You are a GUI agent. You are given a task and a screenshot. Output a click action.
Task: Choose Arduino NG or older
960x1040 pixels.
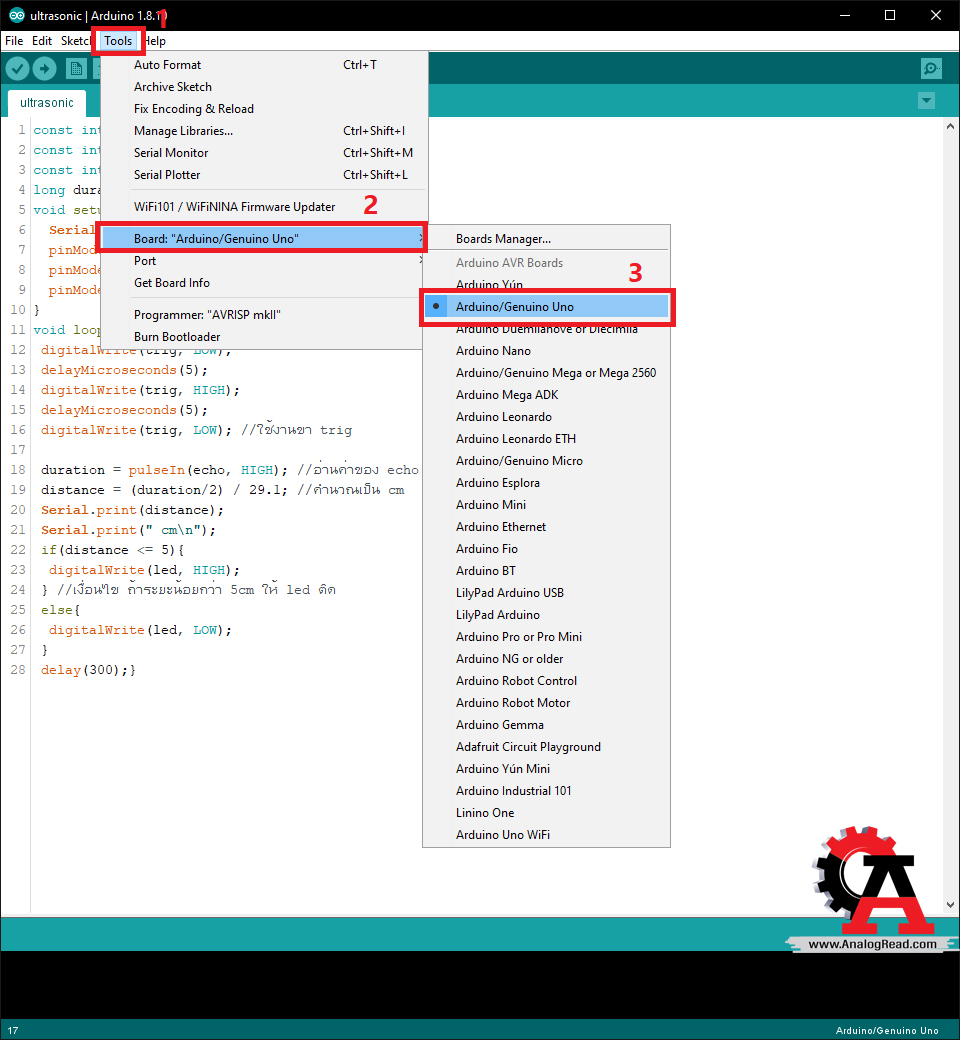(546, 659)
